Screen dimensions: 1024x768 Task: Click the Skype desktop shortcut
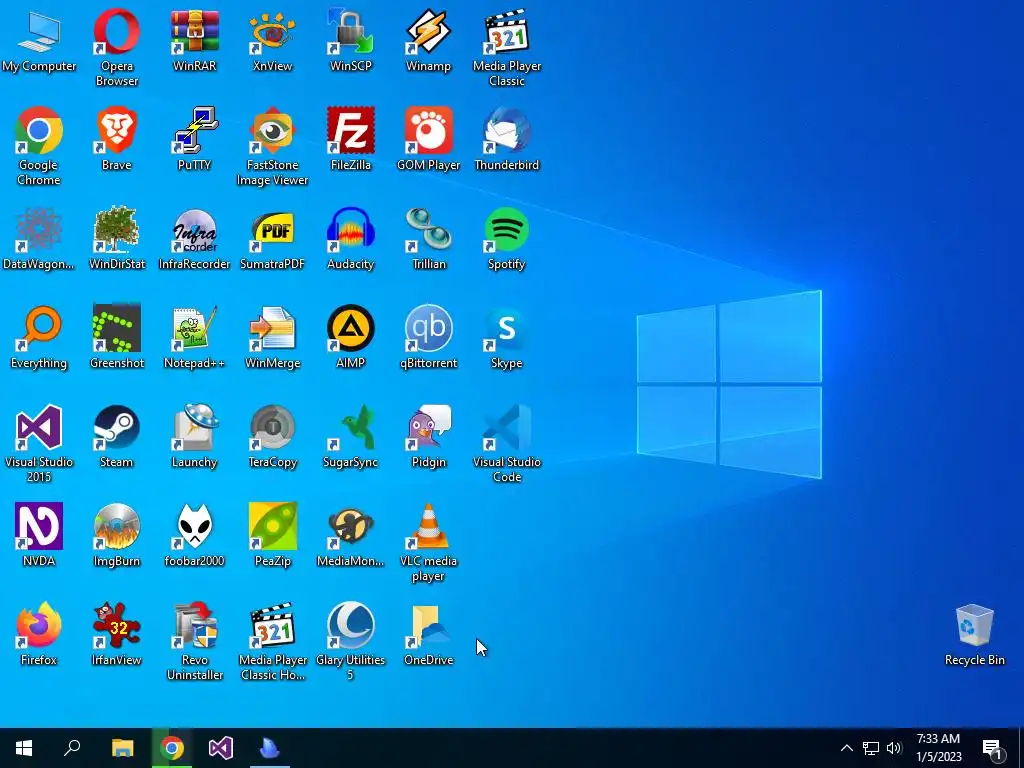pyautogui.click(x=507, y=338)
